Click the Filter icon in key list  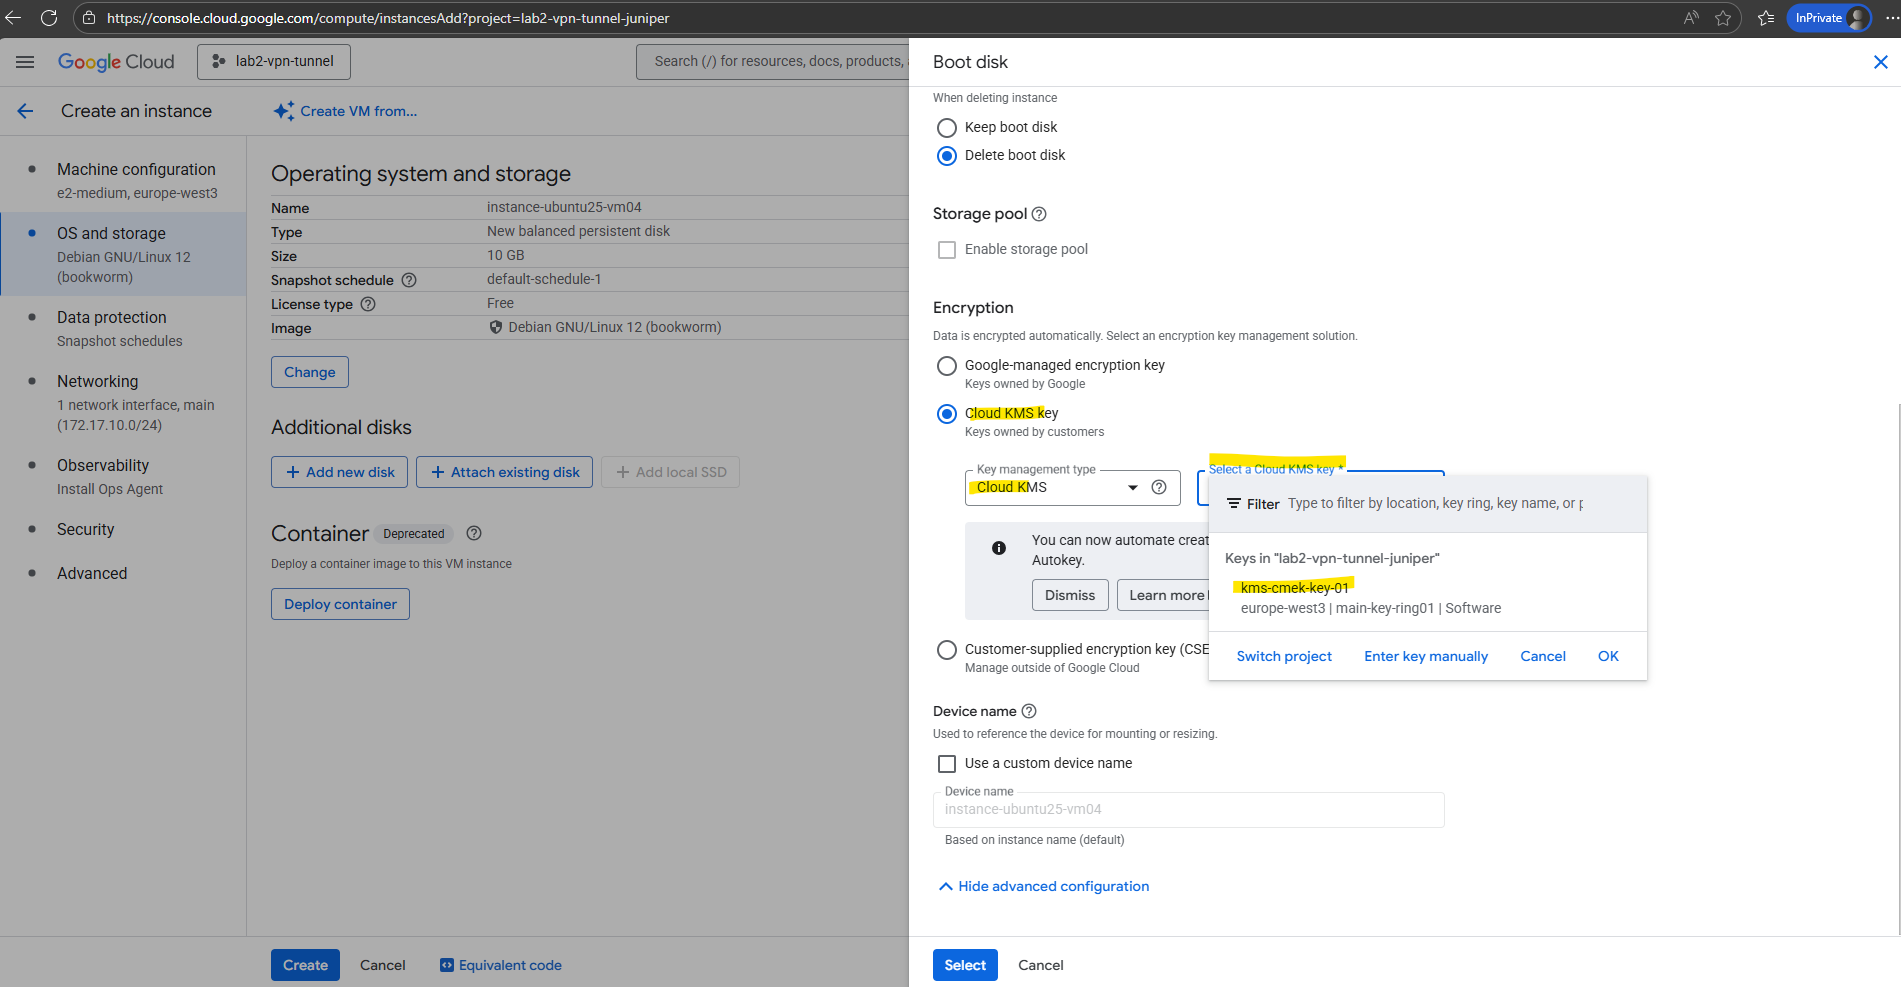[x=1234, y=503]
